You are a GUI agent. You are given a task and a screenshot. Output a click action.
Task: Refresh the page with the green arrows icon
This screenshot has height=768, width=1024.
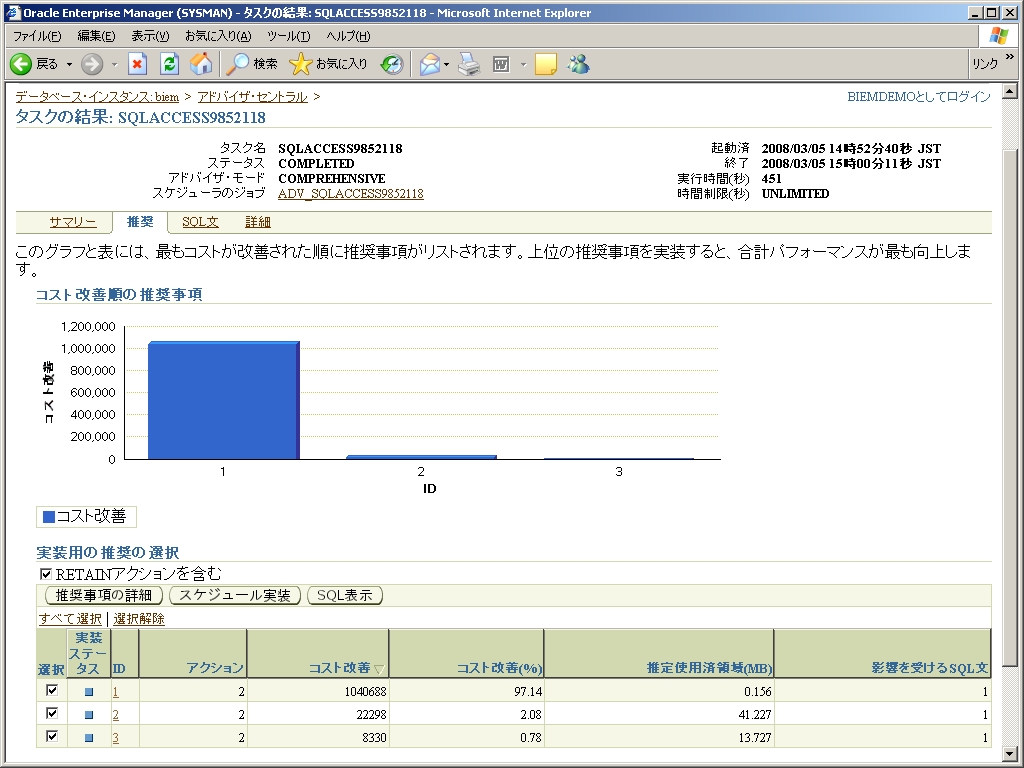tap(169, 64)
